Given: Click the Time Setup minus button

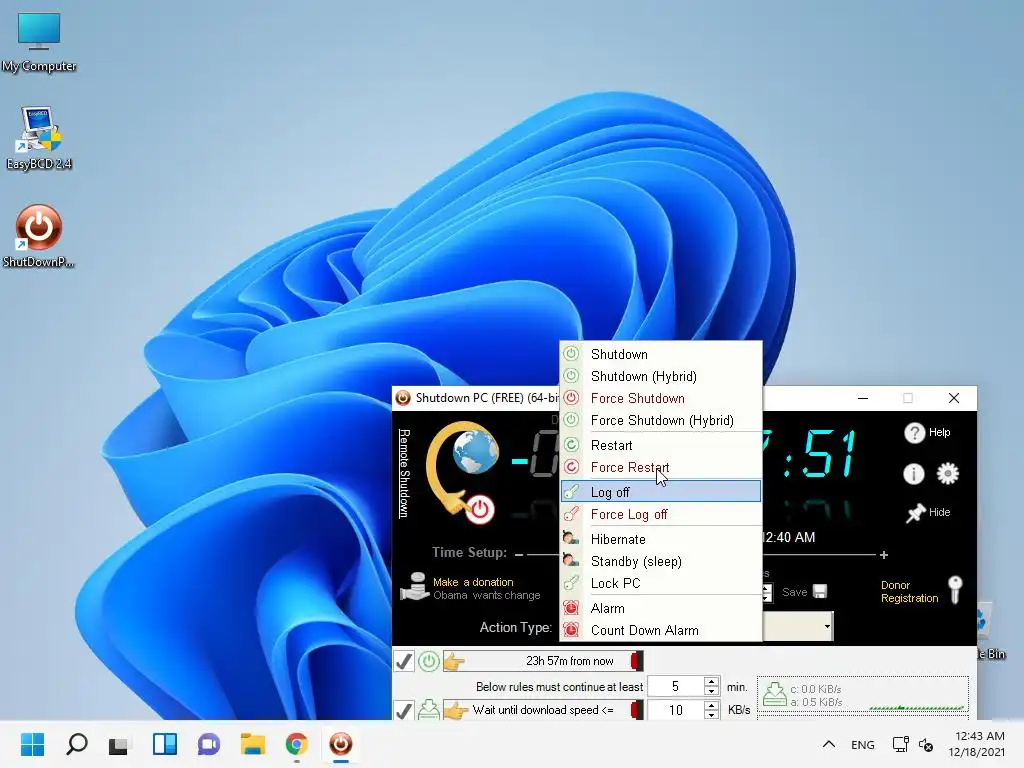Looking at the screenshot, I should click(519, 555).
